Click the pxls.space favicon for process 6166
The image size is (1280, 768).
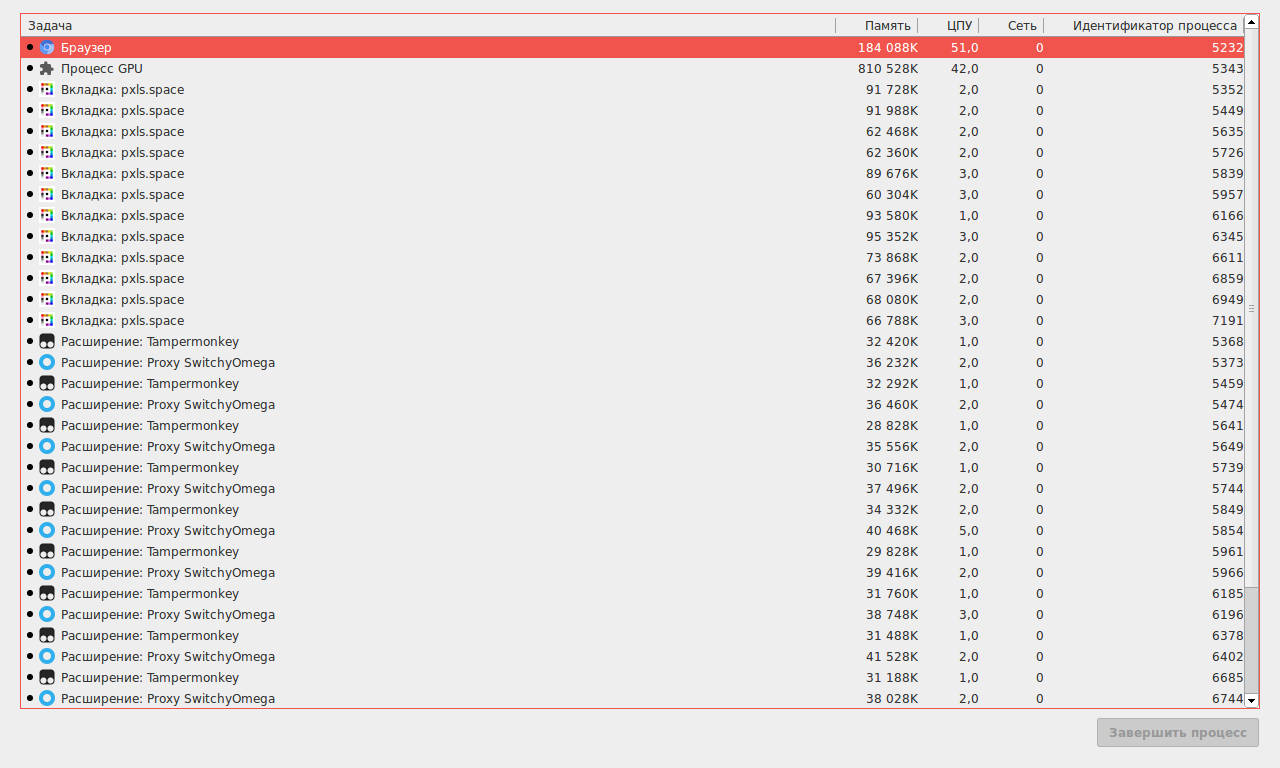[x=47, y=216]
